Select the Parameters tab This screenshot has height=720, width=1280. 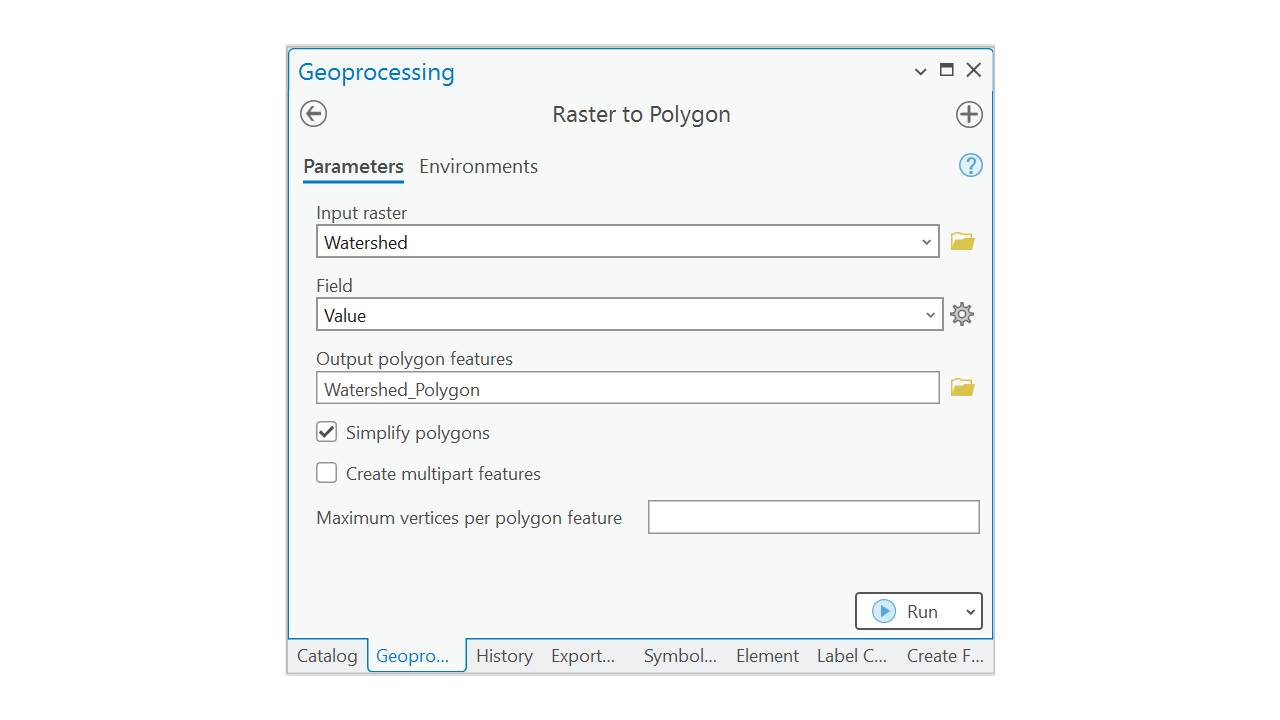point(353,166)
